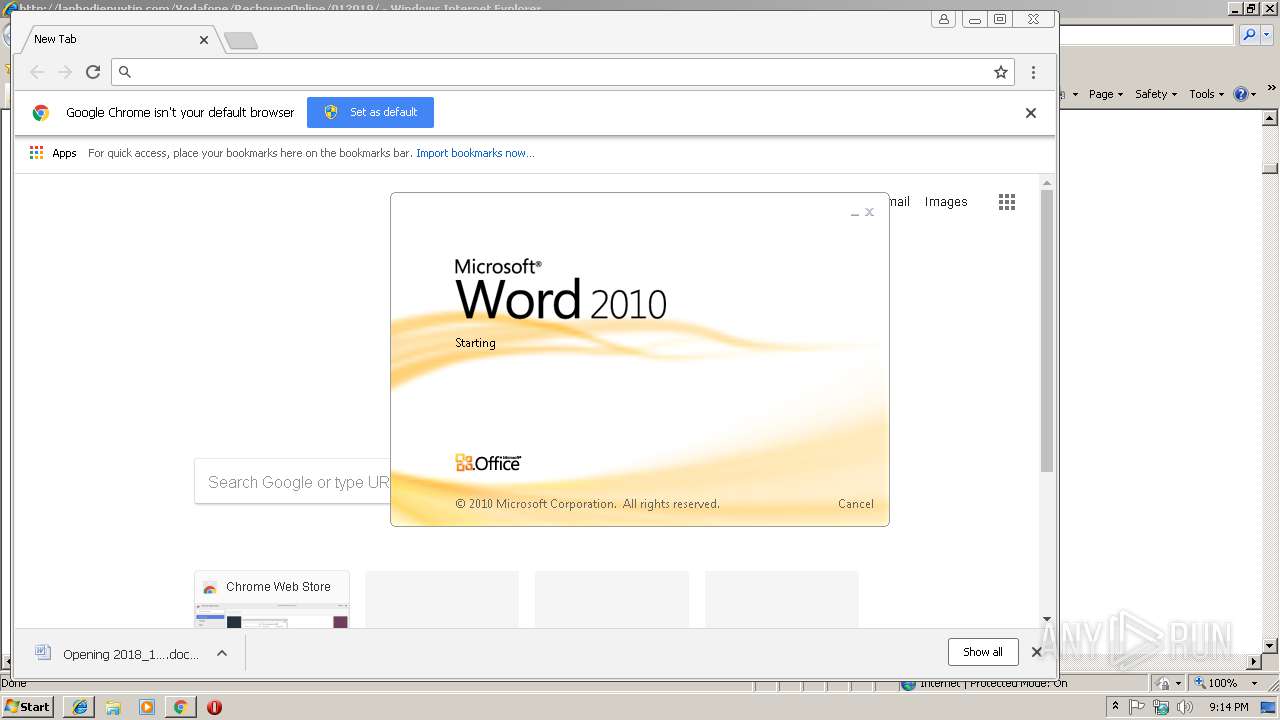Focus Chrome's address bar

click(562, 72)
